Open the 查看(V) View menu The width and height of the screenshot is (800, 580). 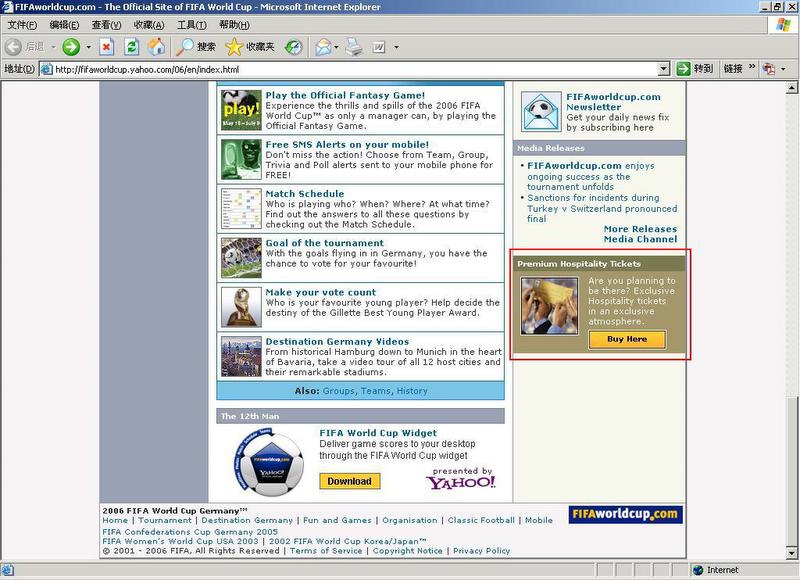click(x=106, y=25)
